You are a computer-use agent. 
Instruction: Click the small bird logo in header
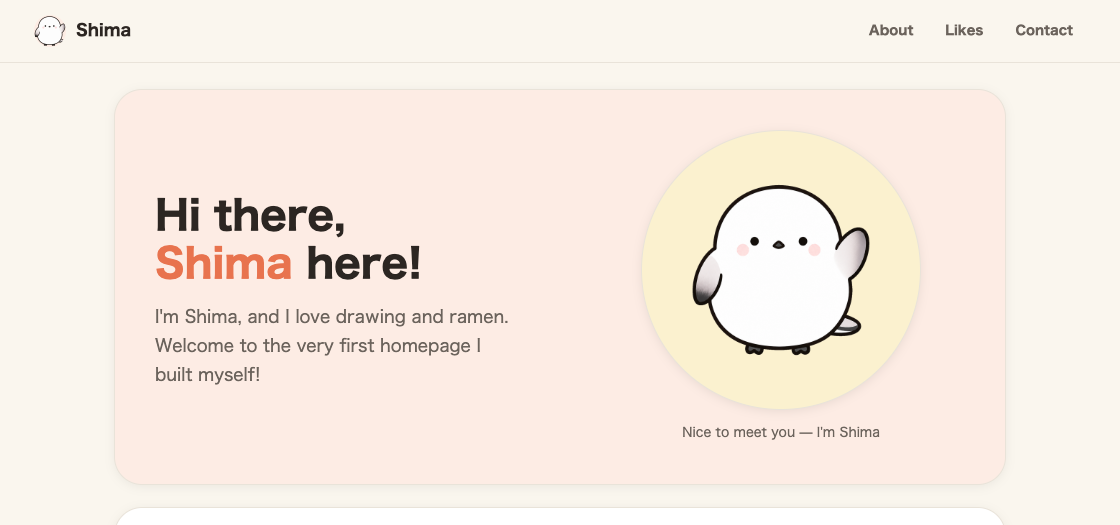(50, 31)
